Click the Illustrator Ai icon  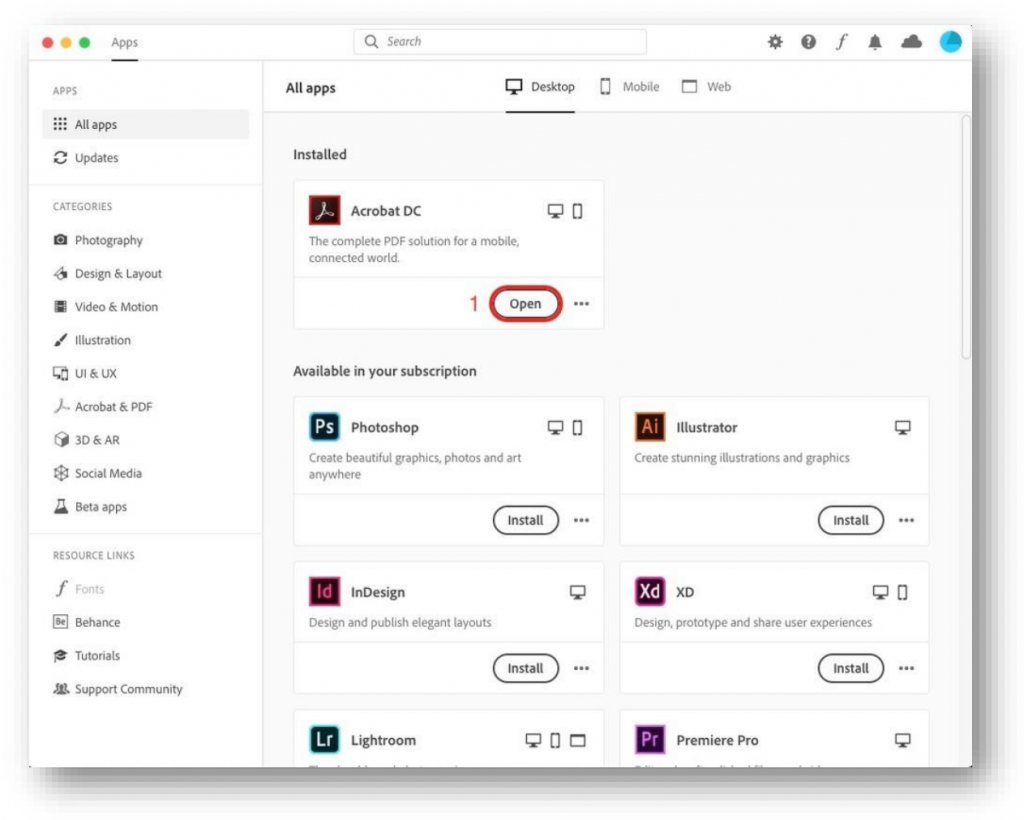[650, 427]
